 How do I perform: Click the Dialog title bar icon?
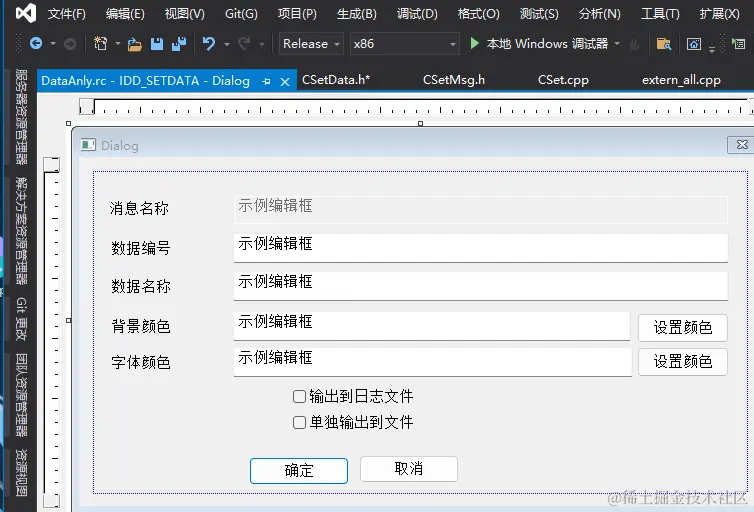click(x=88, y=145)
